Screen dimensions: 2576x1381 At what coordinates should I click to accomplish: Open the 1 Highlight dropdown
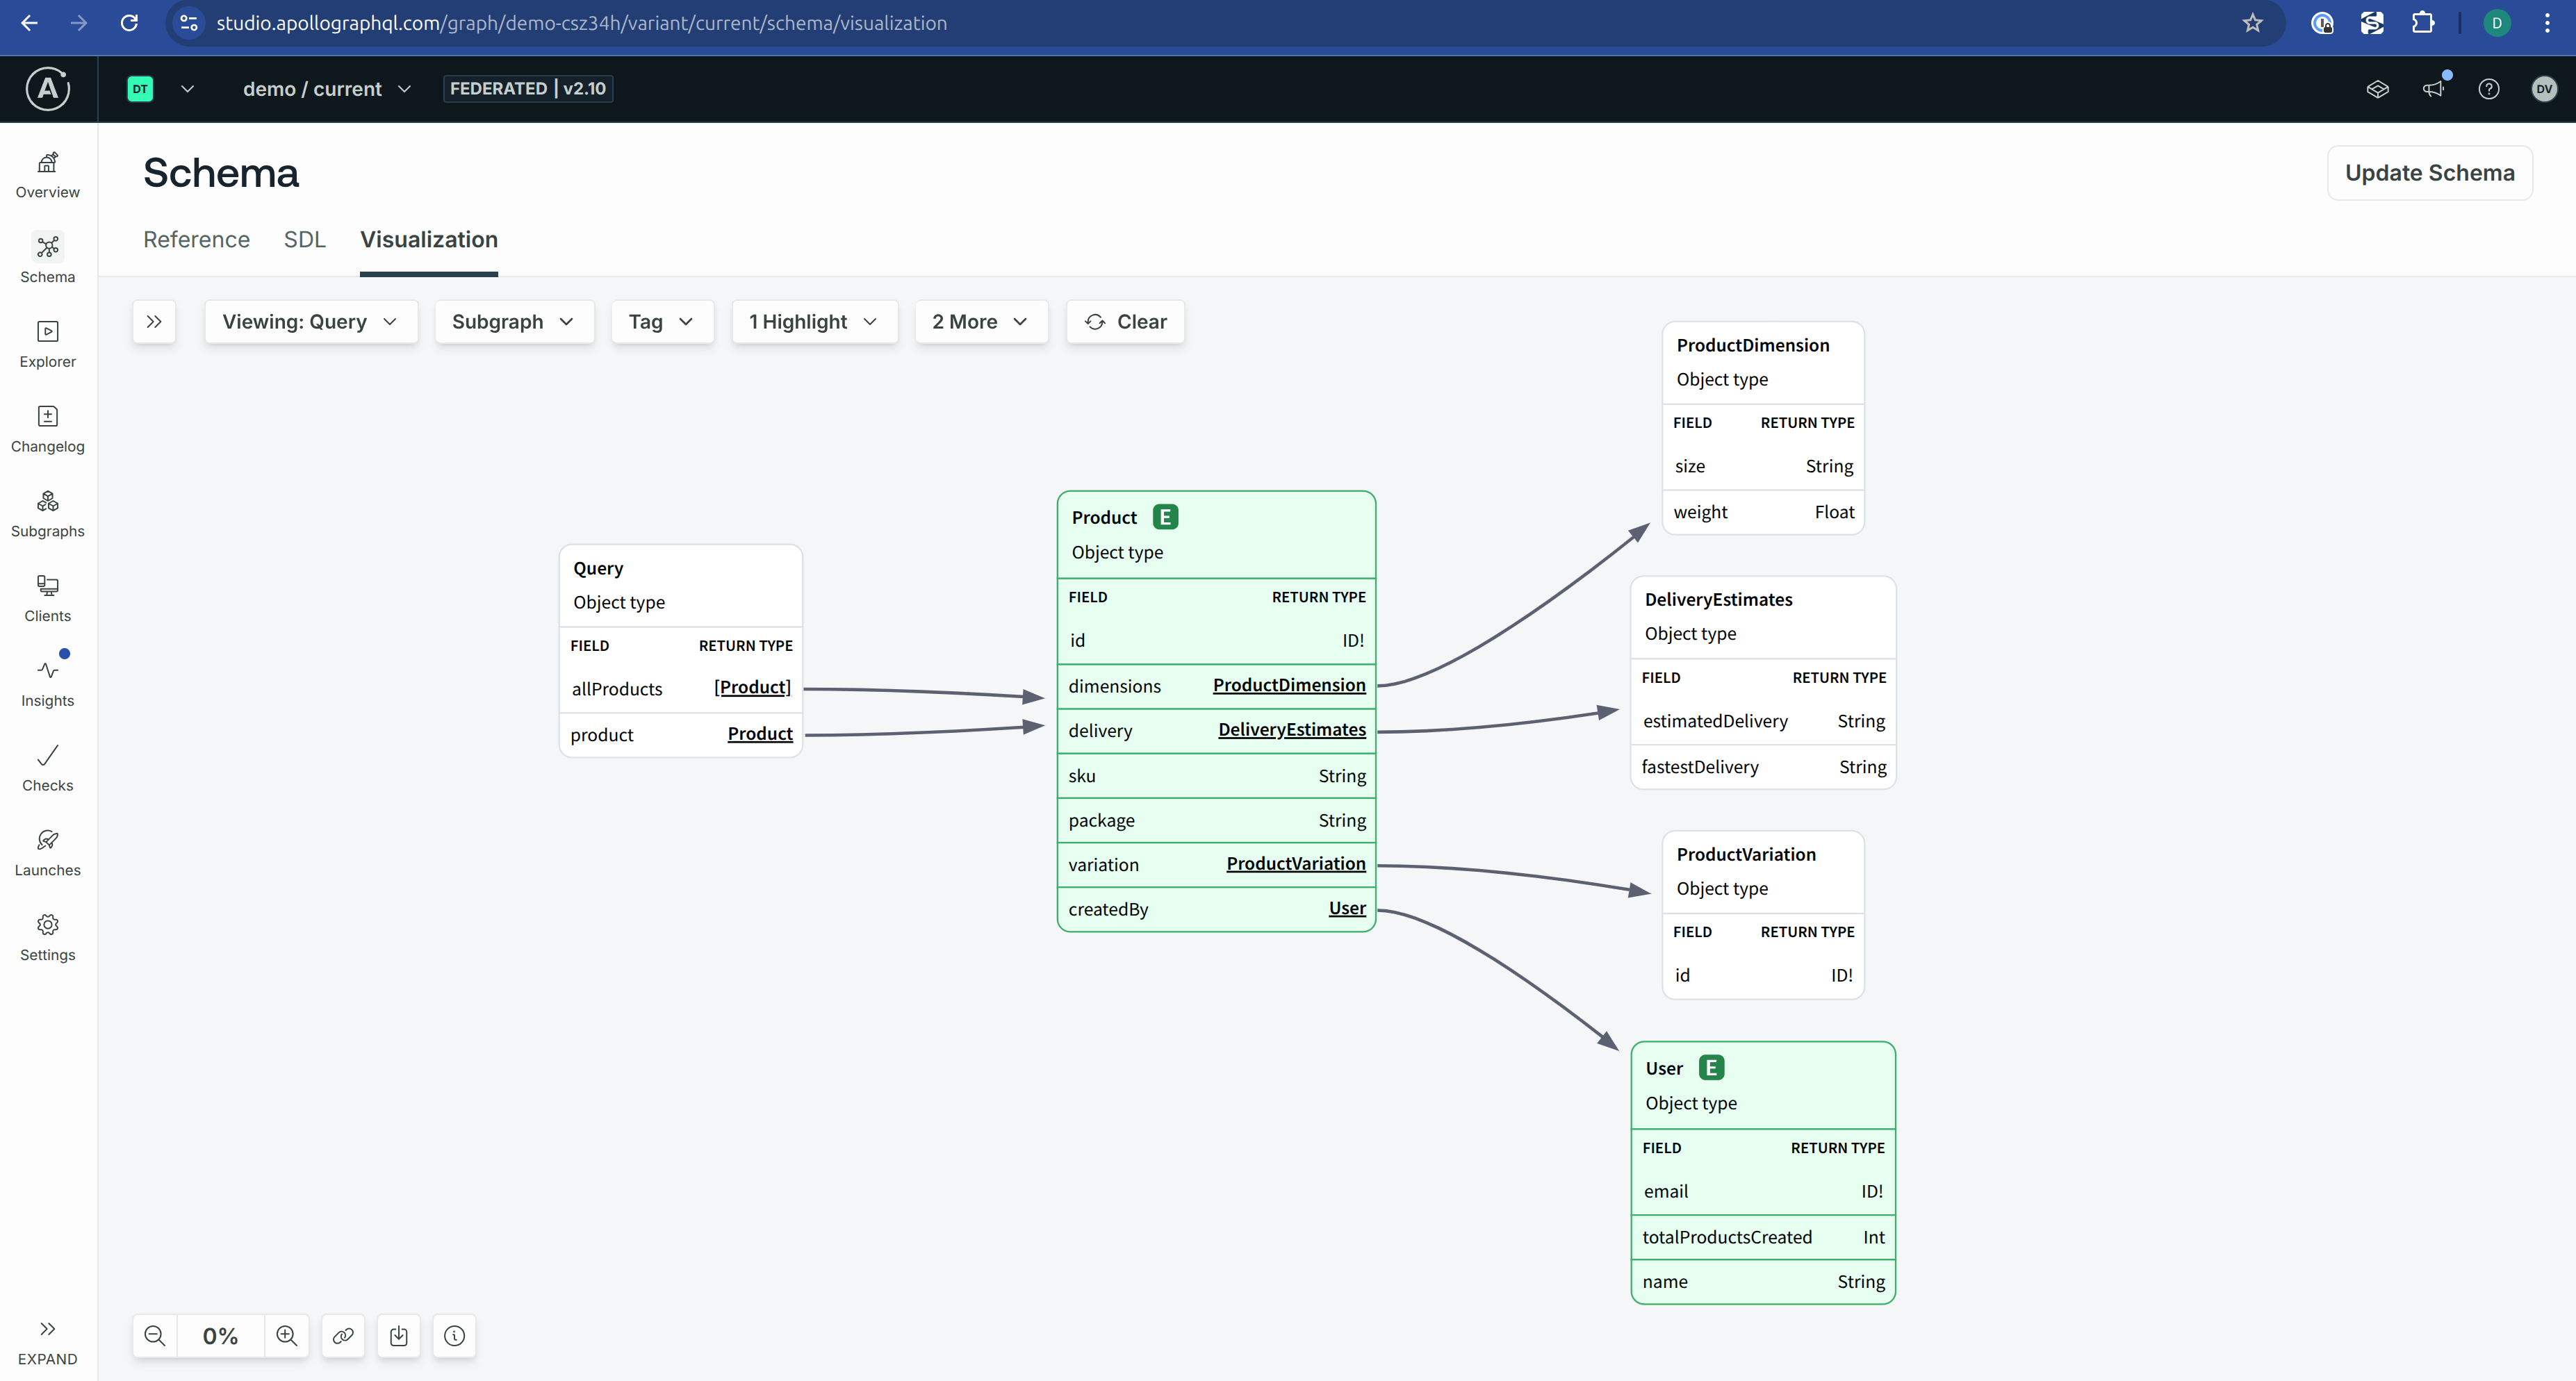point(813,322)
